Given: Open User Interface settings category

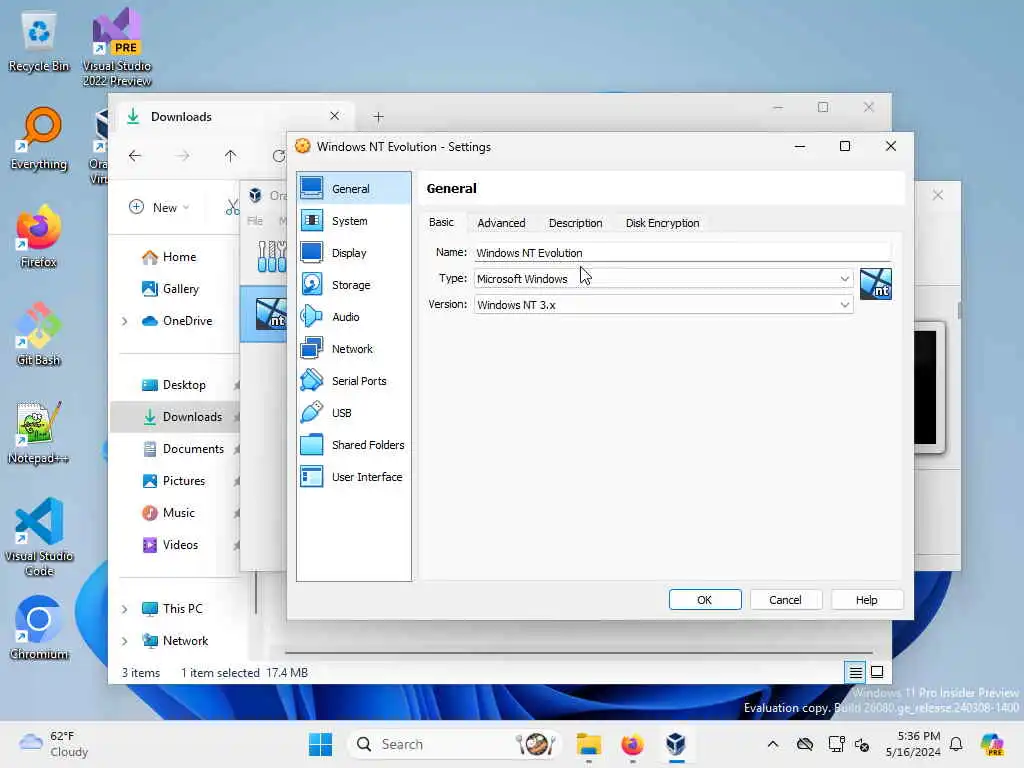Looking at the screenshot, I should coord(353,477).
